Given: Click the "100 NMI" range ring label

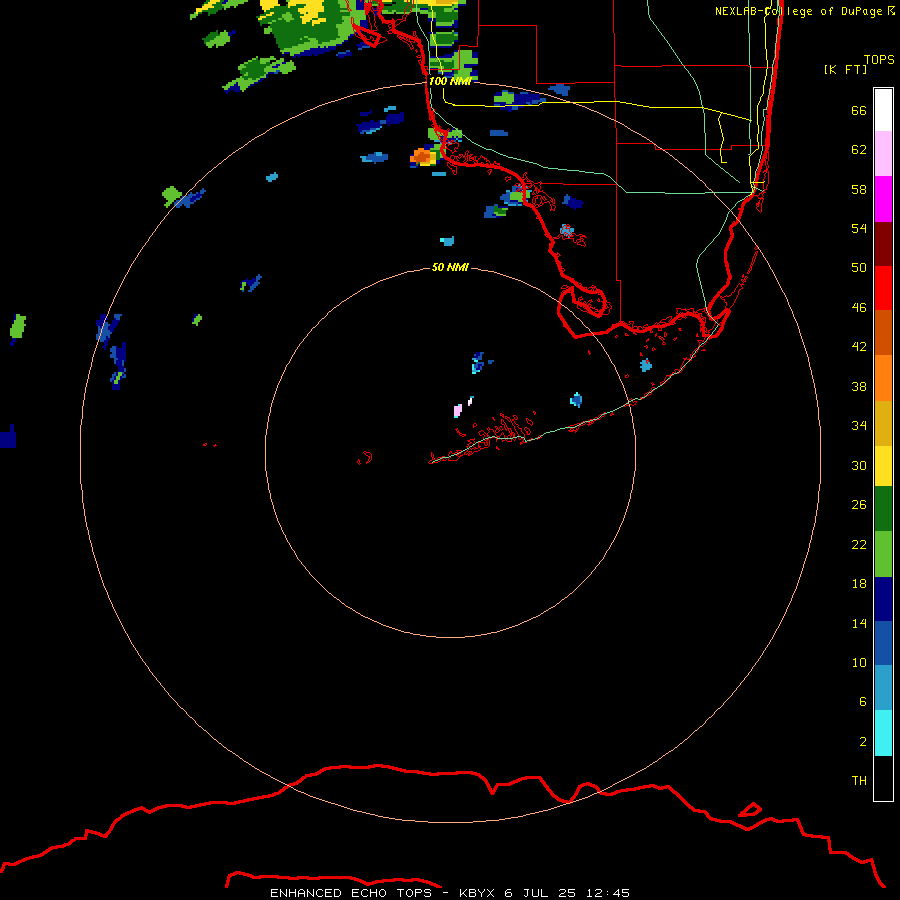Looking at the screenshot, I should (x=450, y=82).
